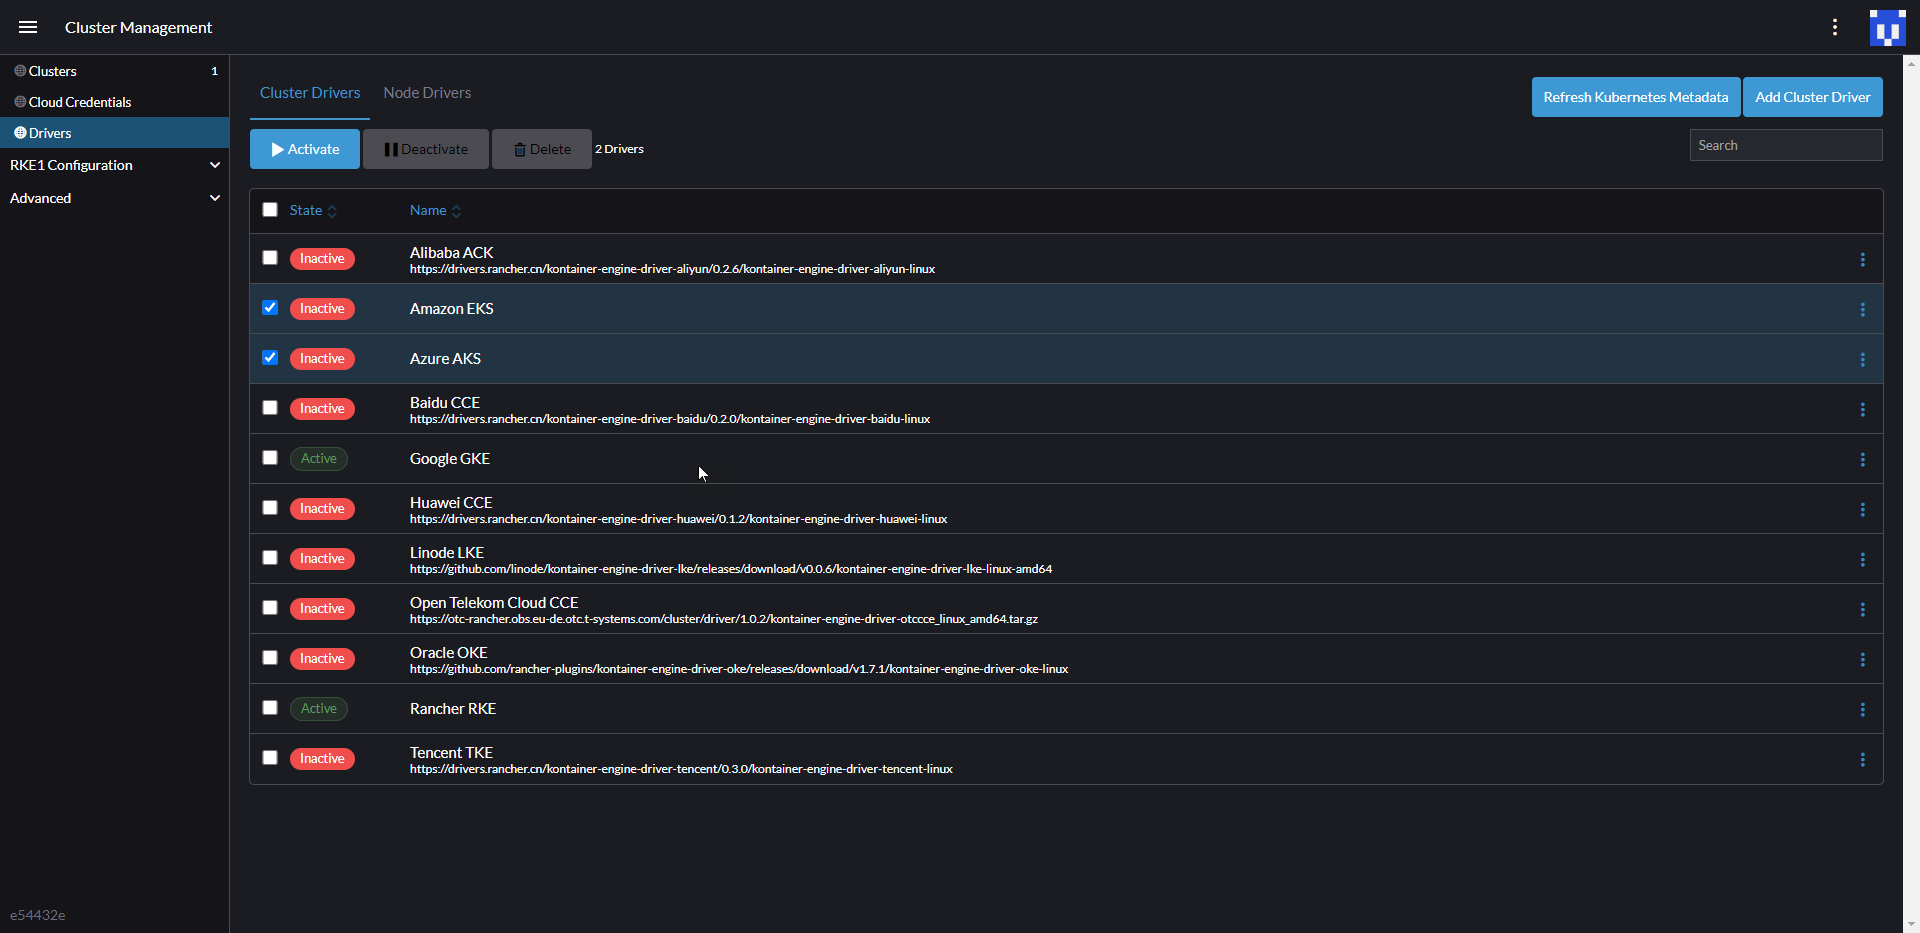Check the select-all checkbox in the table header
This screenshot has width=1920, height=933.
click(269, 209)
